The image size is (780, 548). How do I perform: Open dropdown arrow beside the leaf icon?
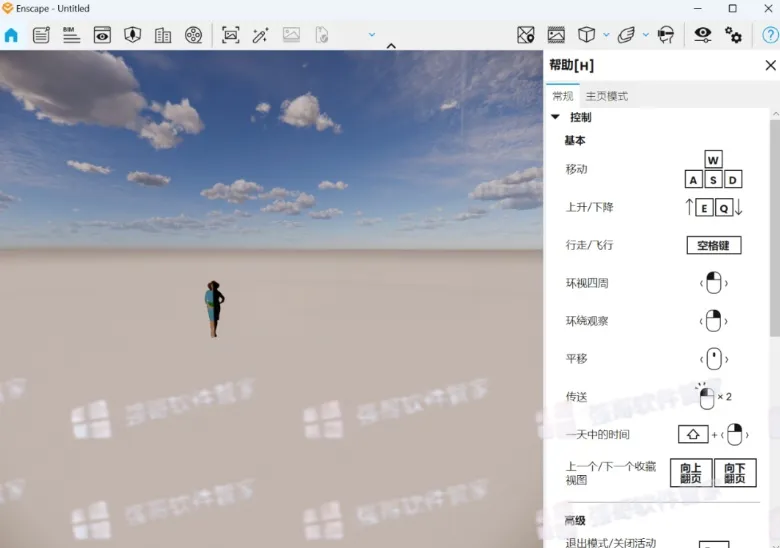coord(646,35)
